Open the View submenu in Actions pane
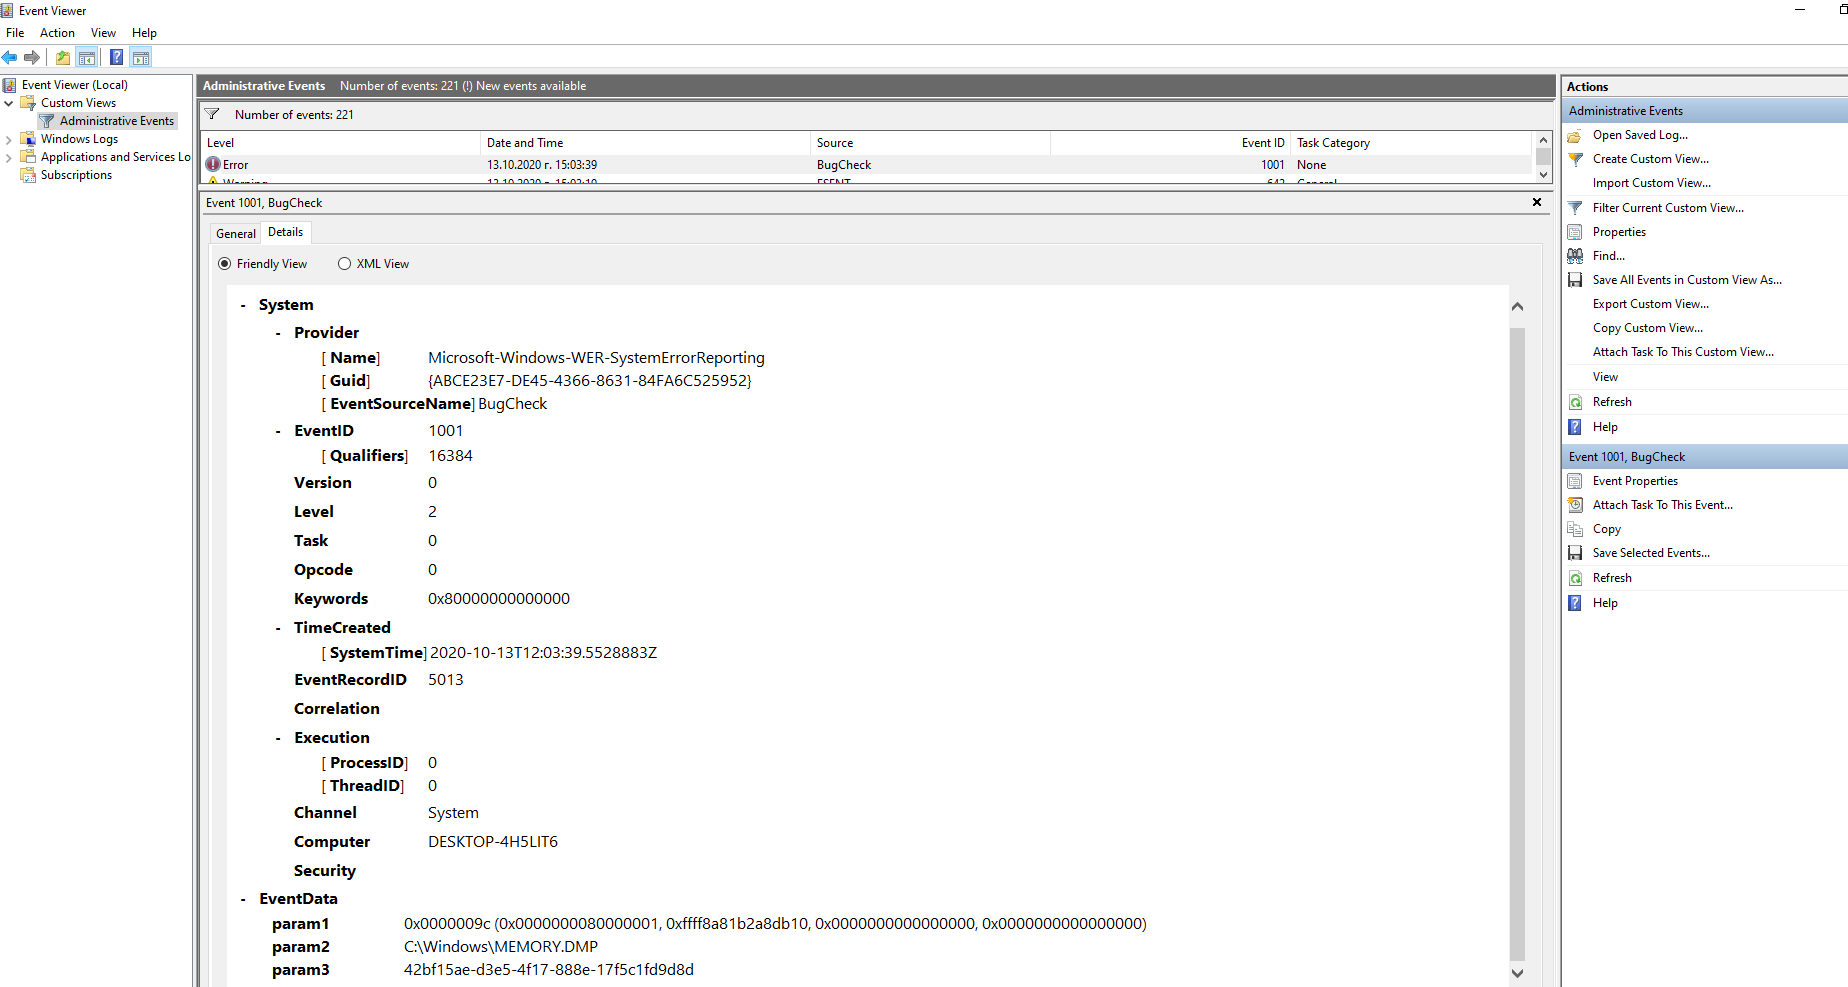 coord(1605,377)
